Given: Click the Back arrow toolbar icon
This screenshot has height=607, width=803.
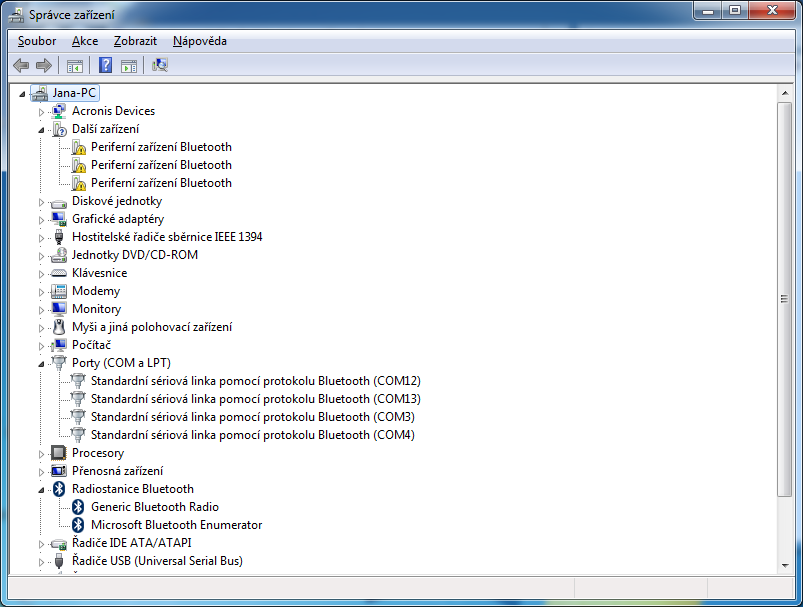Looking at the screenshot, I should [x=21, y=66].
